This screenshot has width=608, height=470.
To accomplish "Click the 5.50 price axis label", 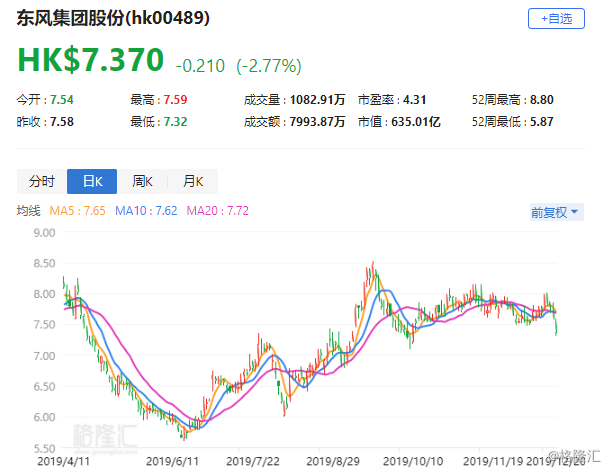I will [44, 448].
